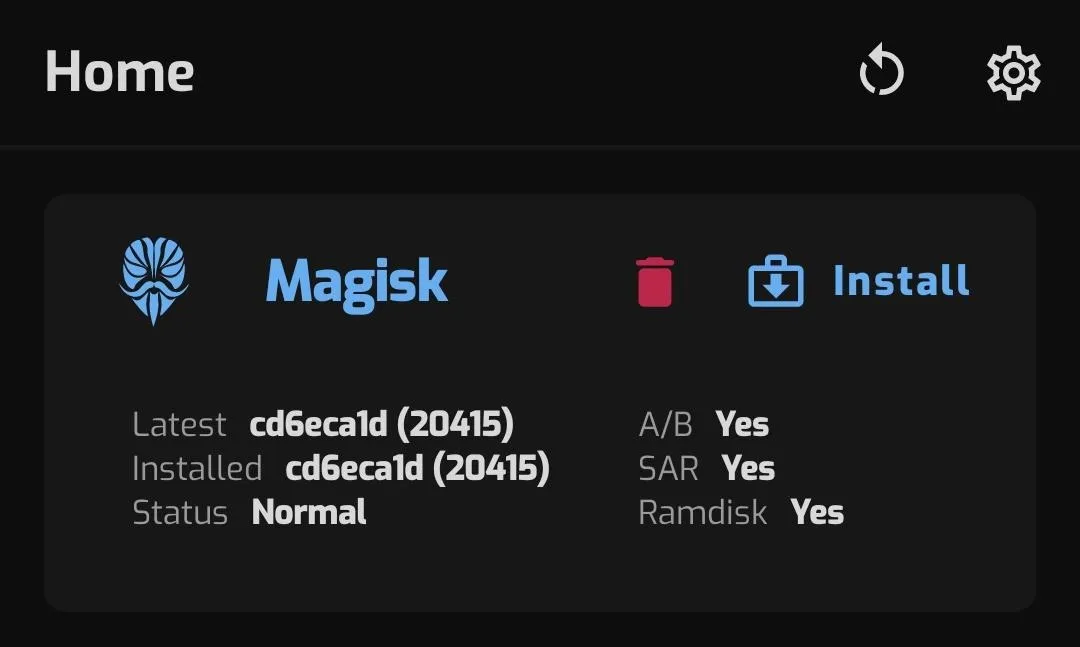Open settings via gear icon
The width and height of the screenshot is (1080, 647).
[x=1013, y=73]
